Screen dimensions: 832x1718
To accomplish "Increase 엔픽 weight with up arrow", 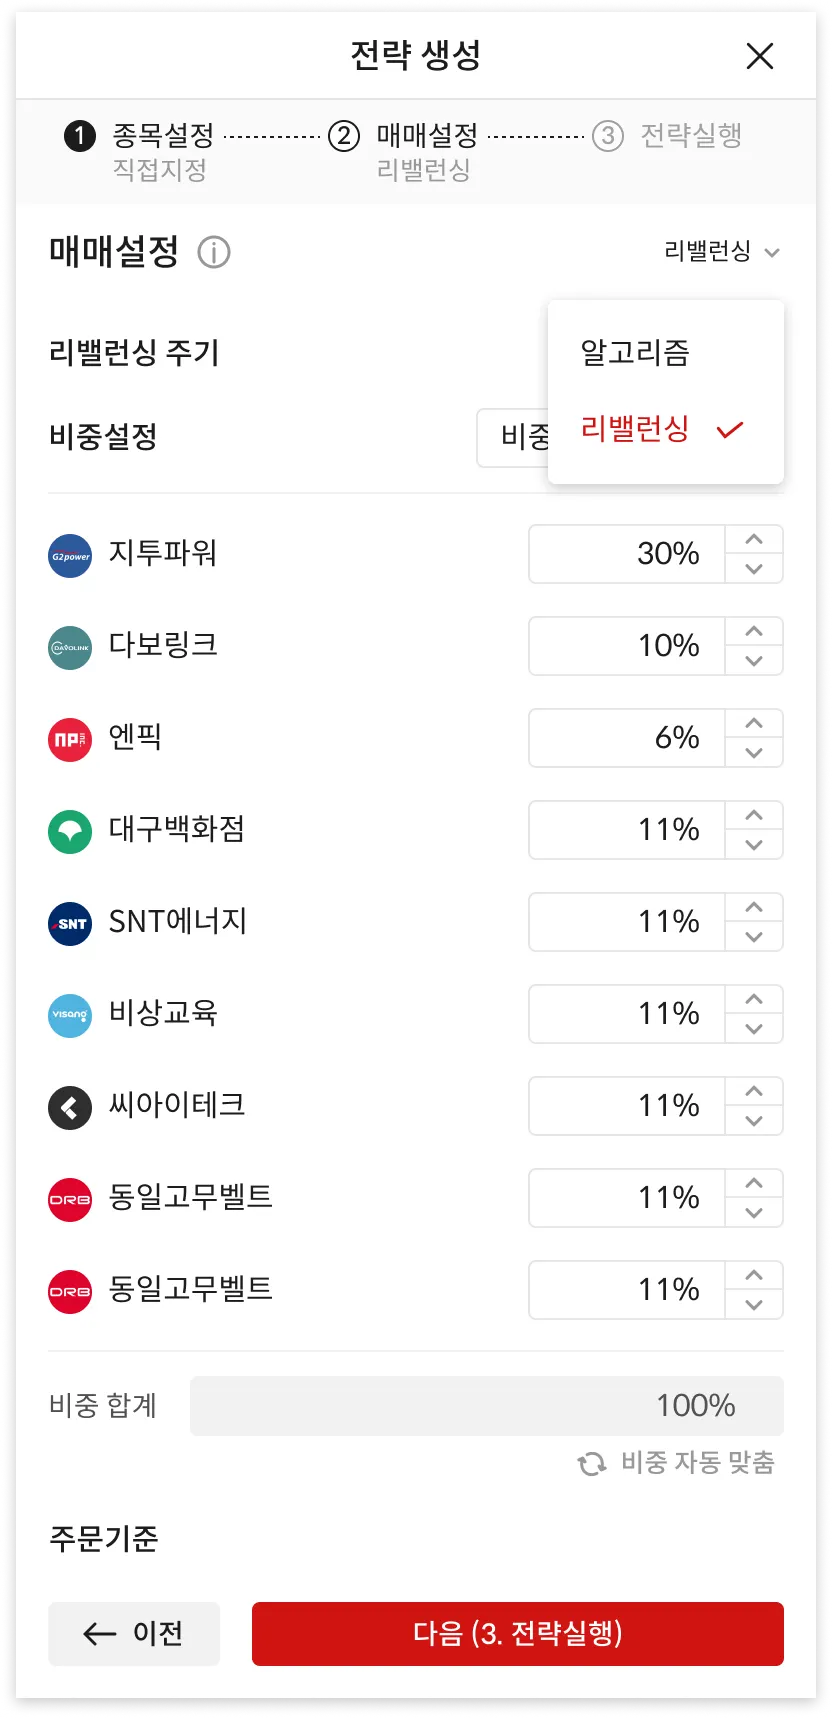I will 754,724.
